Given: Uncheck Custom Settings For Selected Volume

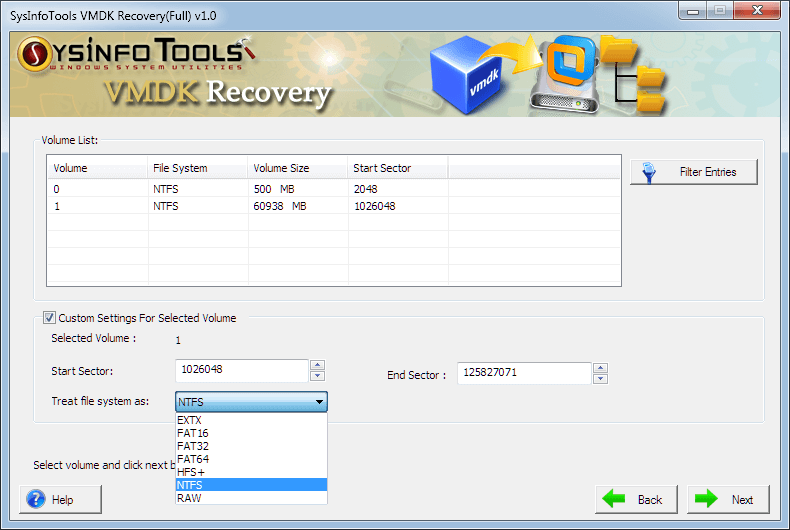Looking at the screenshot, I should pyautogui.click(x=49, y=318).
